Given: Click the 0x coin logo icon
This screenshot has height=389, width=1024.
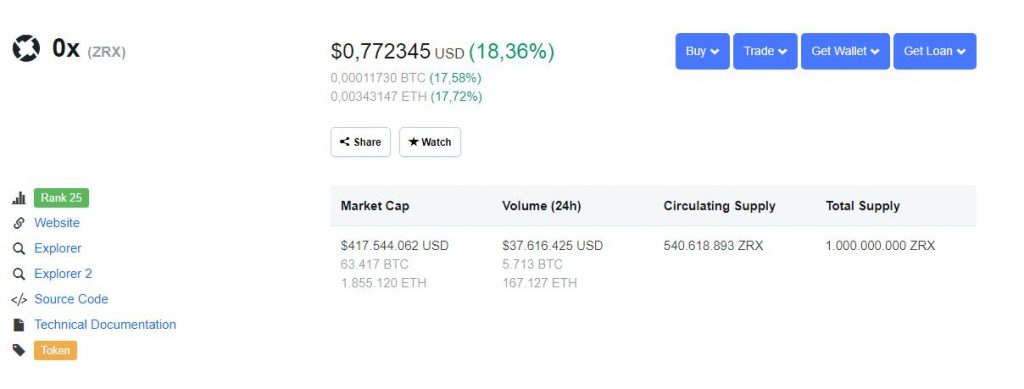Looking at the screenshot, I should click(x=26, y=48).
